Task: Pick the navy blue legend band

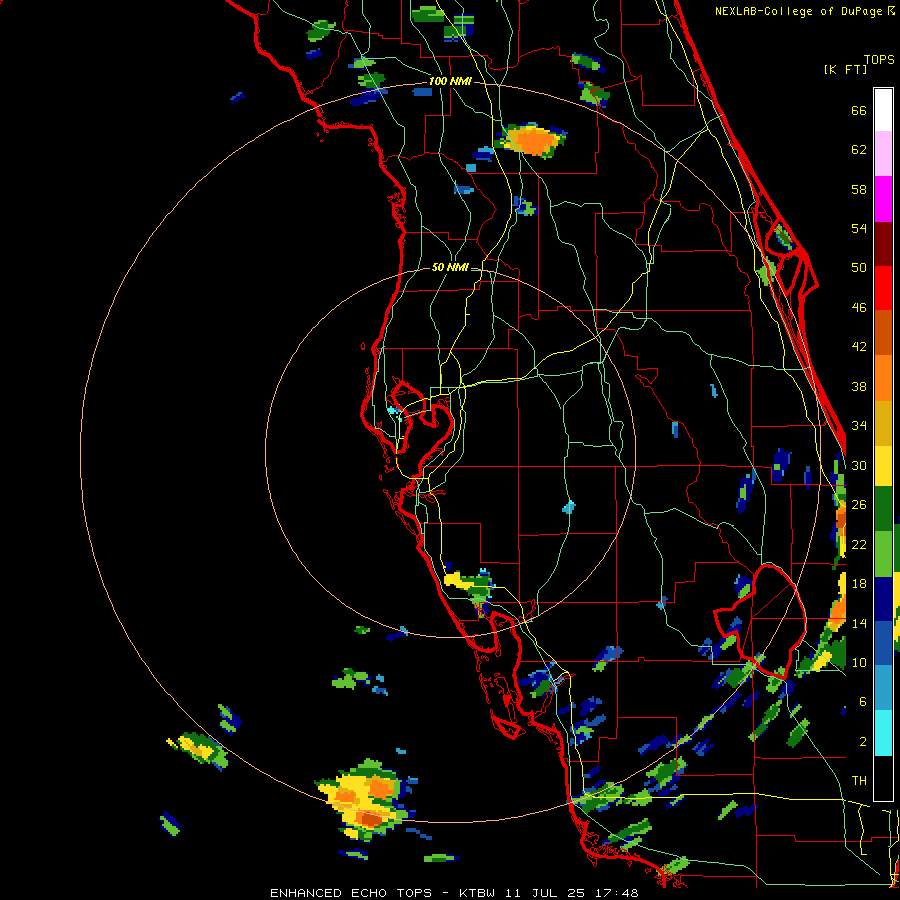Action: coord(883,599)
